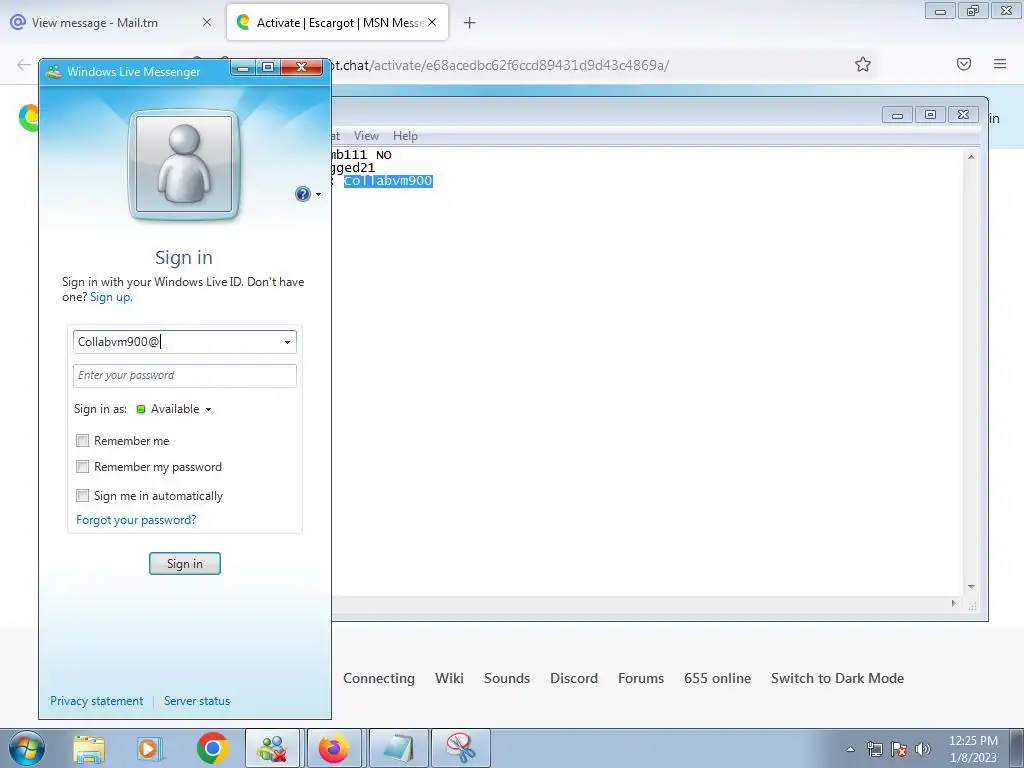
Task: Enable Remember my password checkbox
Action: (82, 467)
